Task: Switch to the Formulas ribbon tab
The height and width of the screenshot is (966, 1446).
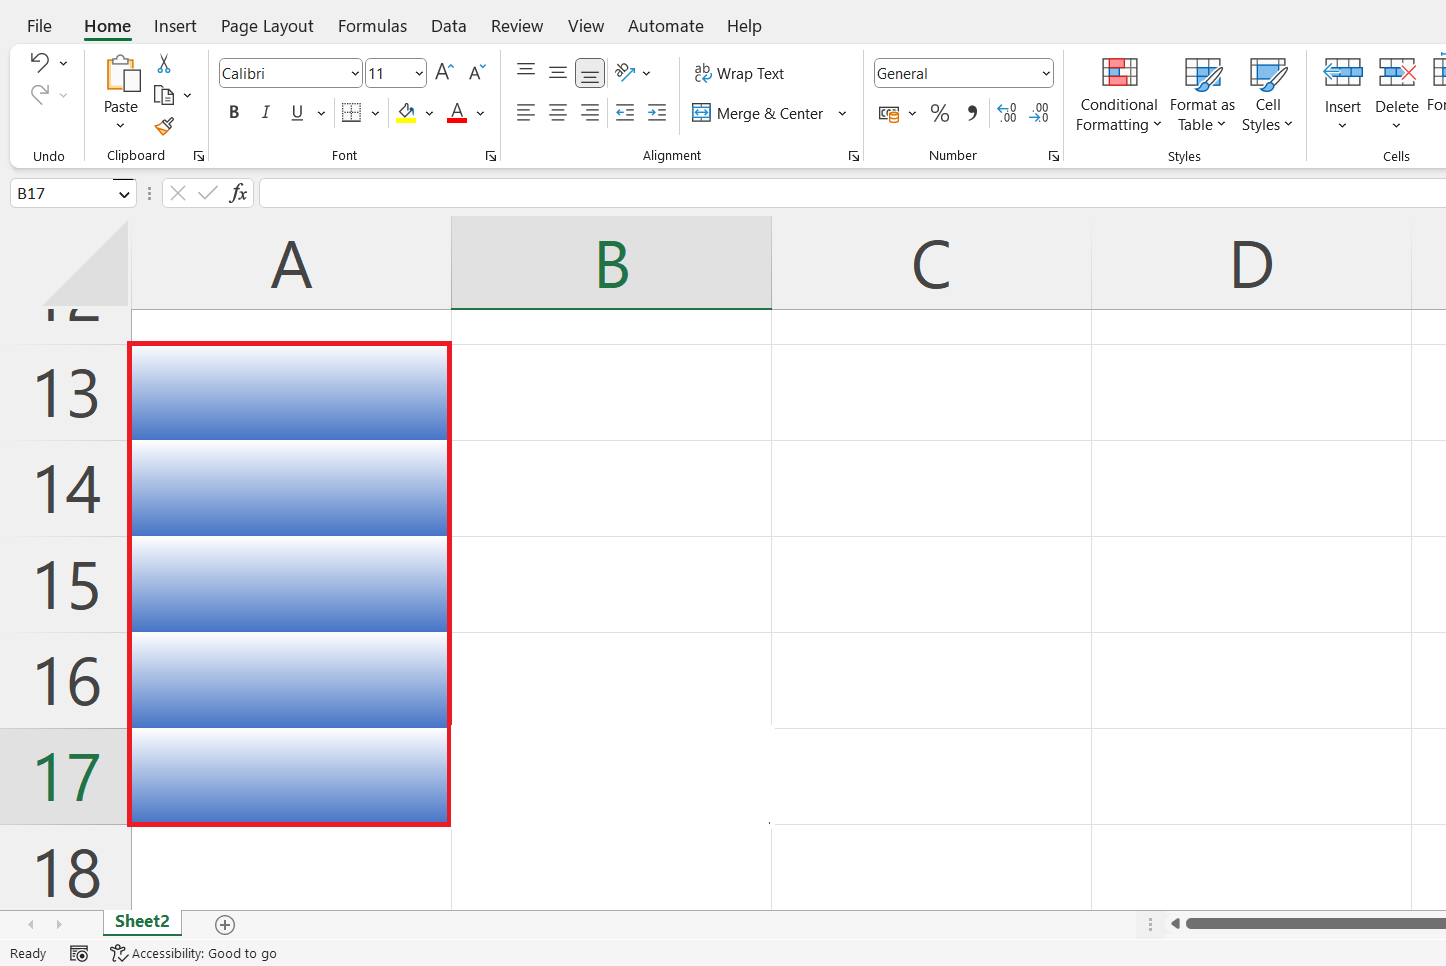Action: pyautogui.click(x=371, y=26)
